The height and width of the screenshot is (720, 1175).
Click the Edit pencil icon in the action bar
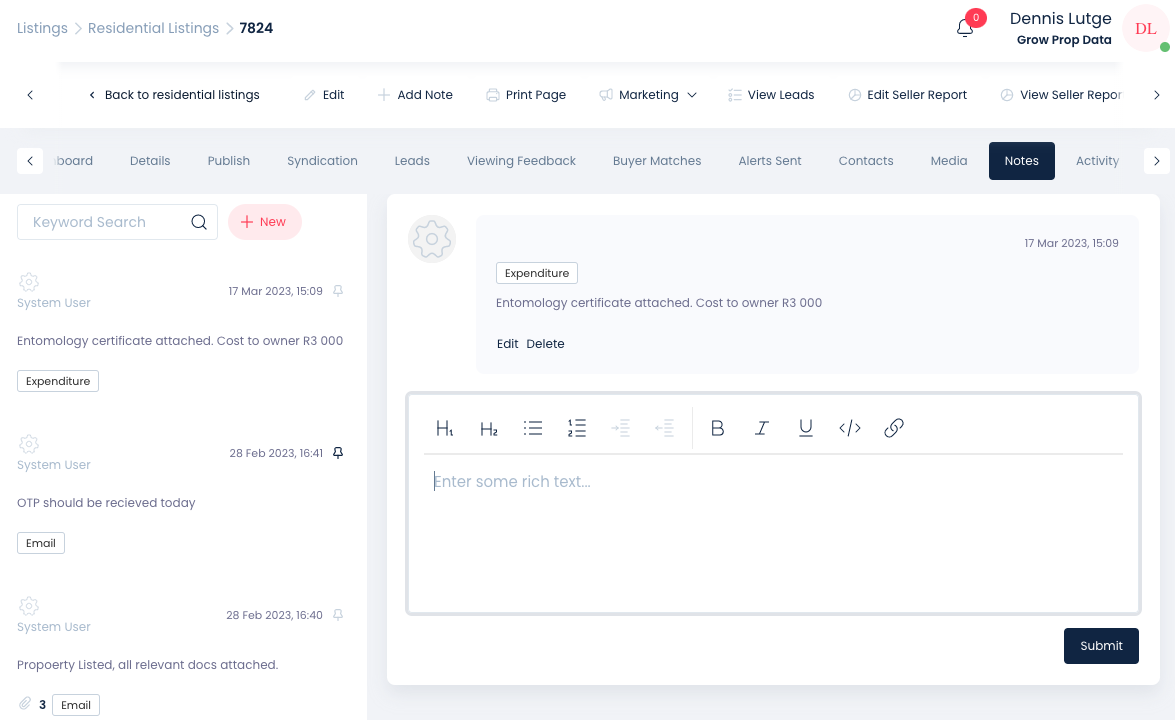coord(309,95)
